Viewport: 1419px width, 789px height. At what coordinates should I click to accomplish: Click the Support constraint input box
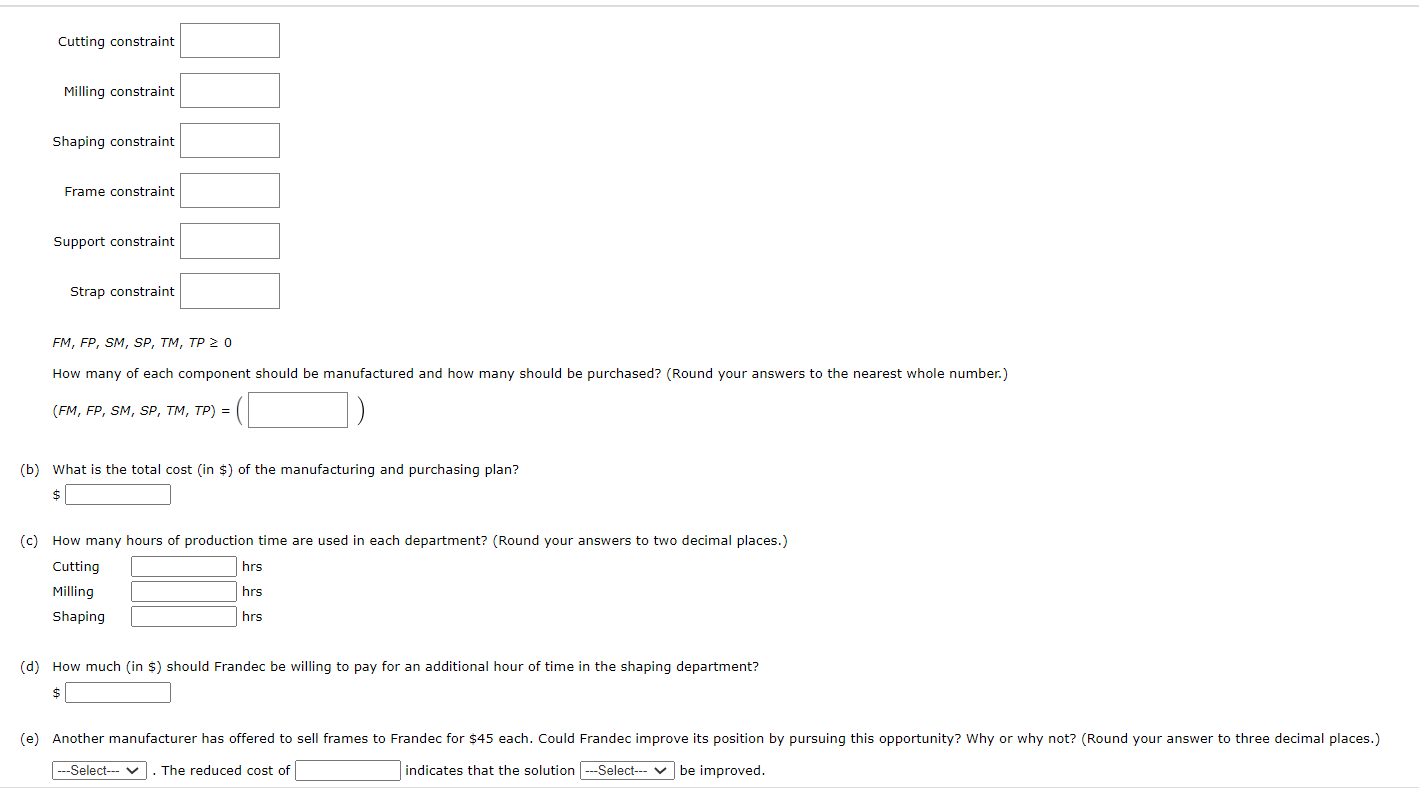[x=230, y=241]
